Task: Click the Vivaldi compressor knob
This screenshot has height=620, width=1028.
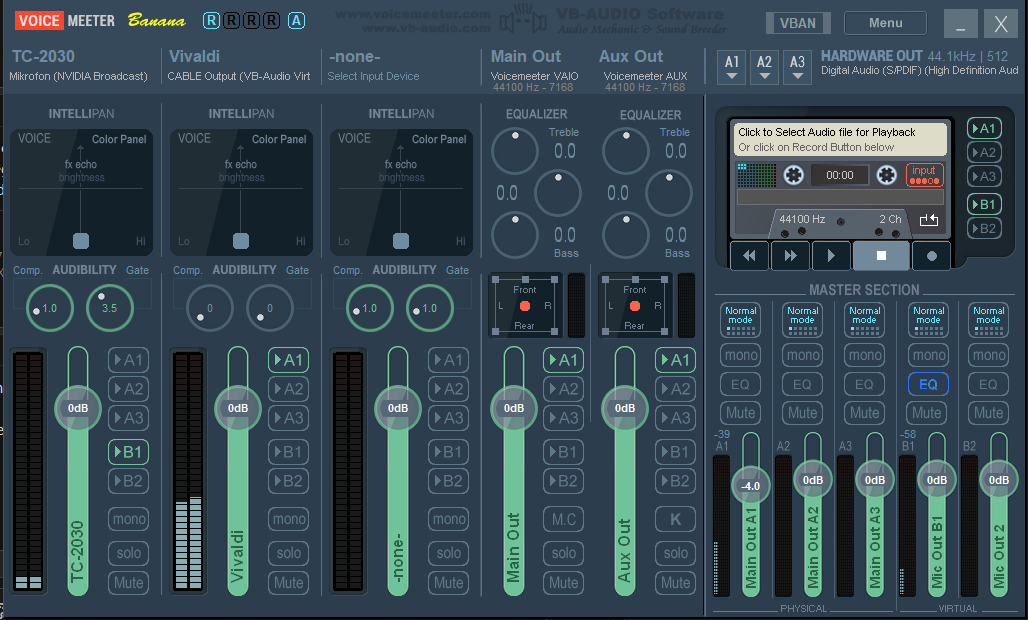Action: tap(209, 307)
